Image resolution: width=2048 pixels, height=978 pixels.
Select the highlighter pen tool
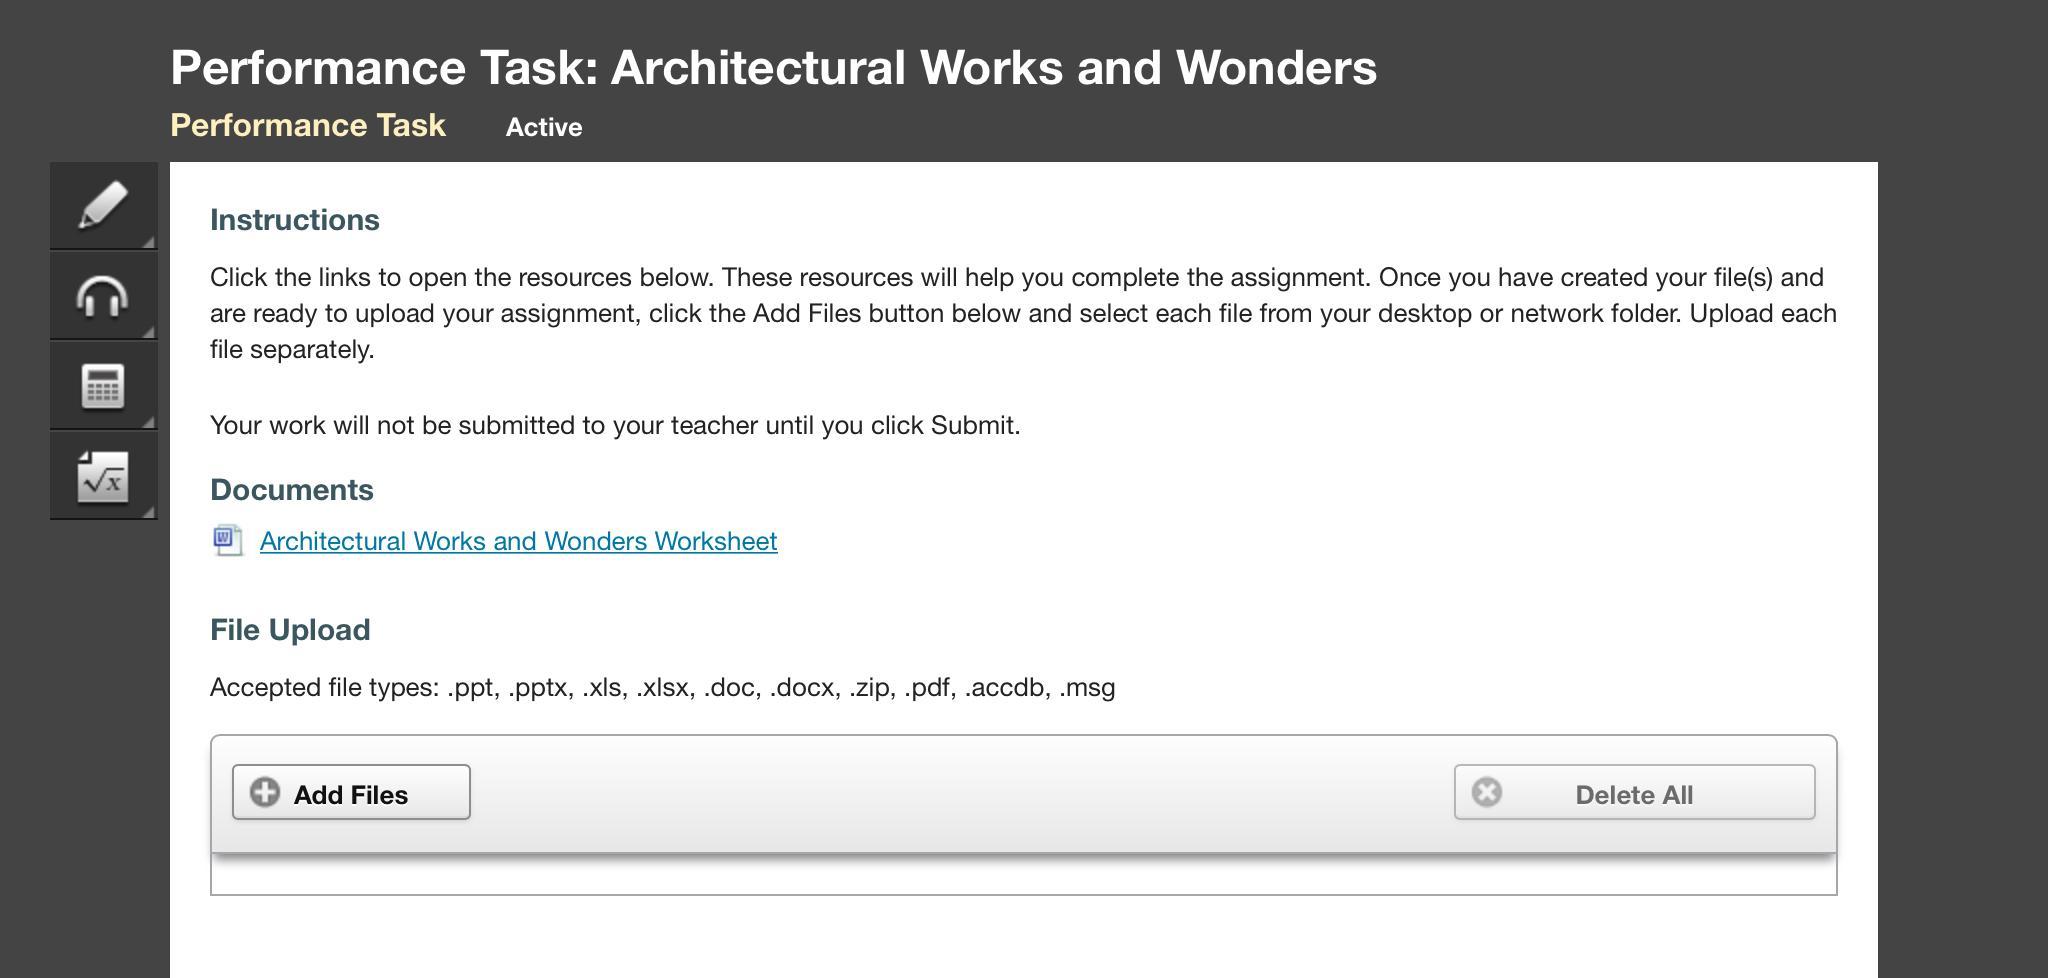[x=103, y=205]
